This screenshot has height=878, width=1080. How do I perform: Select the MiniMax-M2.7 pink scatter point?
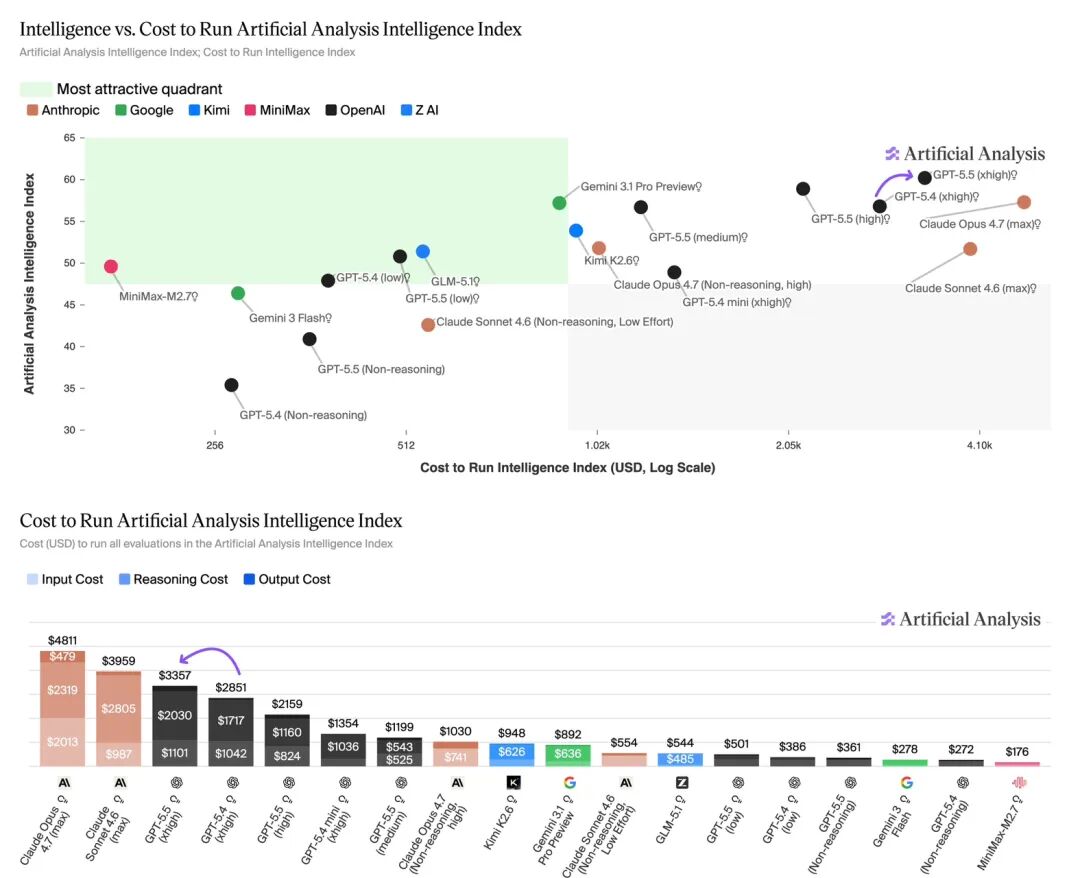[111, 266]
